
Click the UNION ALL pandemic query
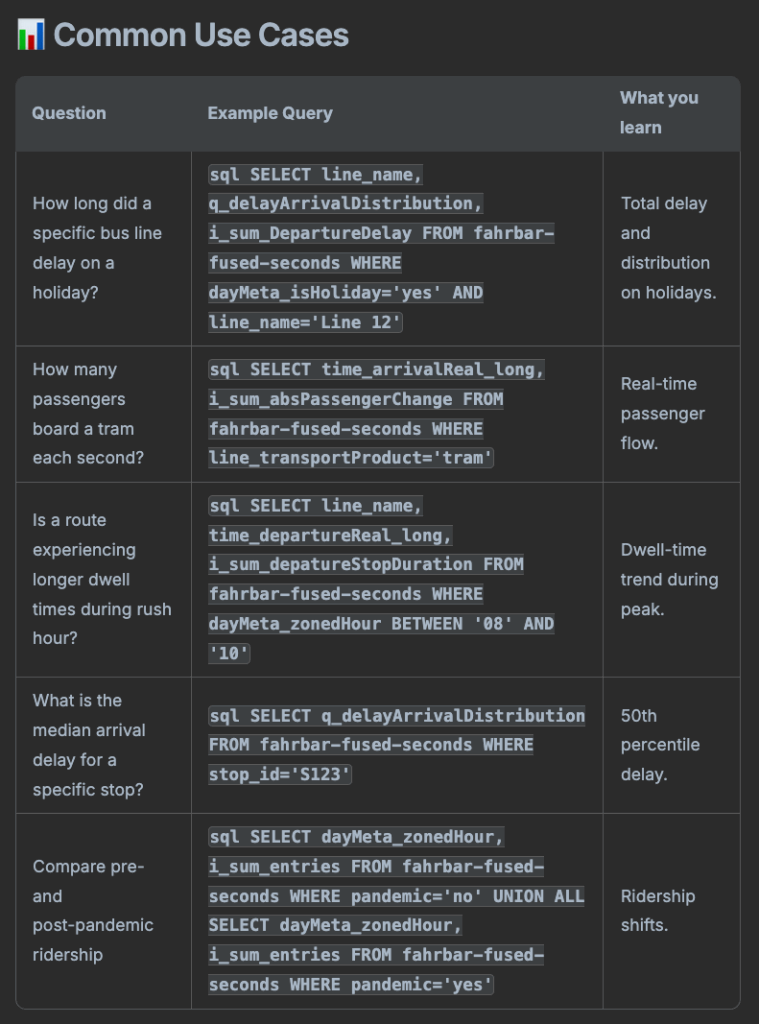396,910
